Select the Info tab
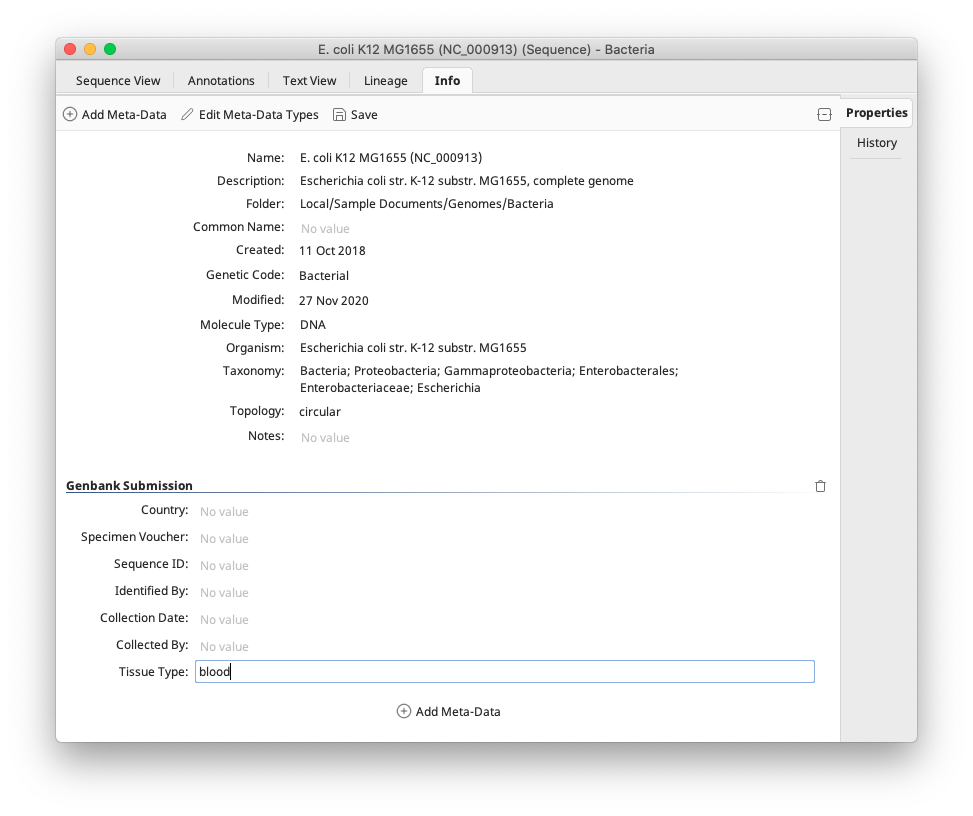Viewport: 973px width, 816px height. click(447, 81)
